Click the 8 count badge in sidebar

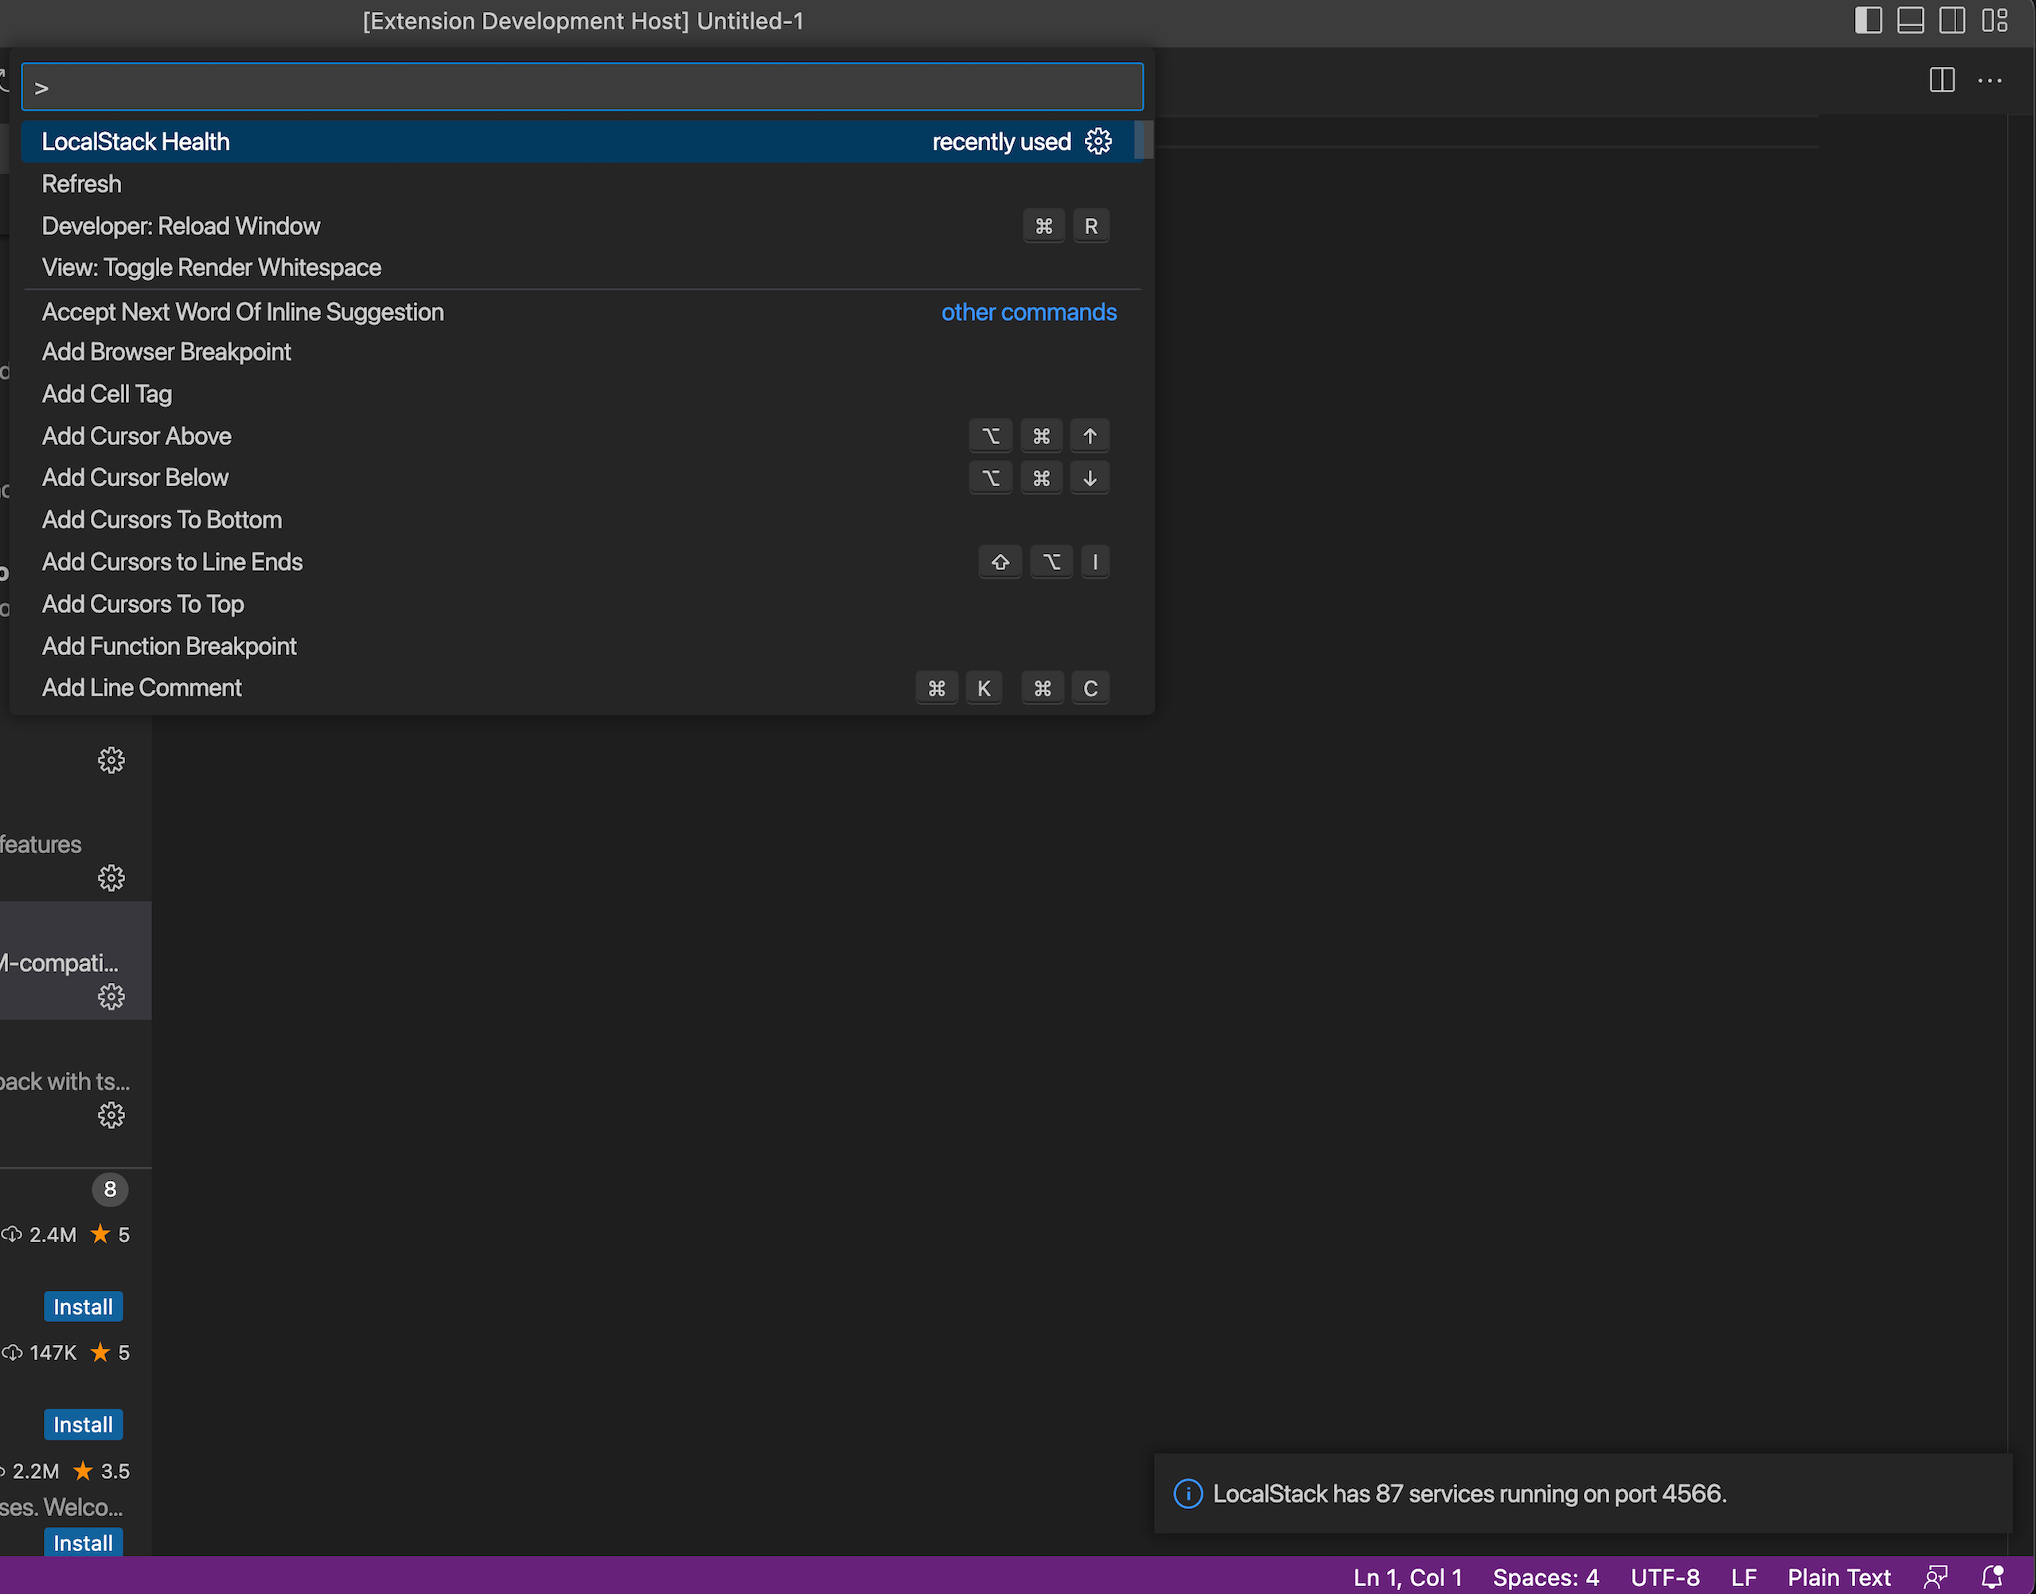coord(110,1189)
